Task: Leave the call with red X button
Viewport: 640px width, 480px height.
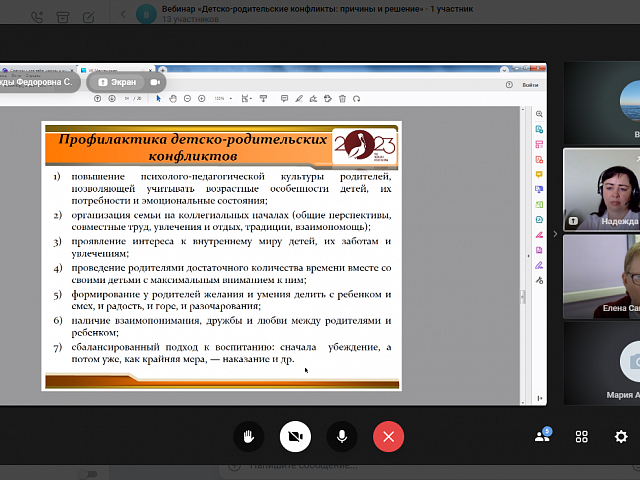Action: click(x=388, y=436)
